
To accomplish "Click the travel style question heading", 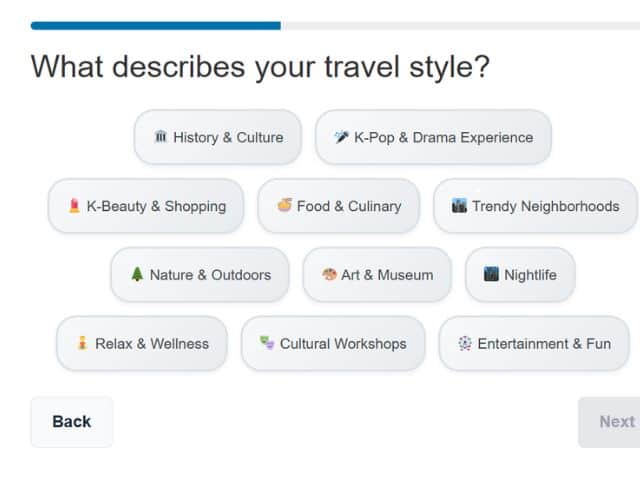I will pos(260,67).
